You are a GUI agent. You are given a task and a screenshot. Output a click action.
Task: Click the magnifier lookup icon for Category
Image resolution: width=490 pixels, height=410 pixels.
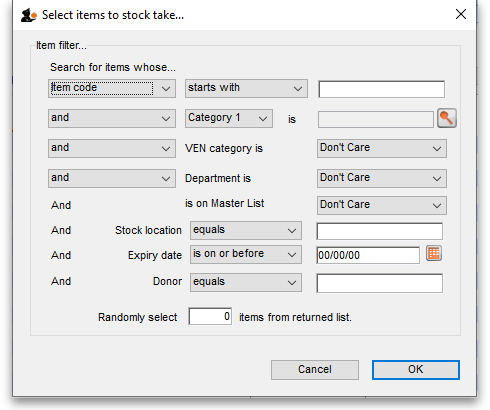click(447, 118)
